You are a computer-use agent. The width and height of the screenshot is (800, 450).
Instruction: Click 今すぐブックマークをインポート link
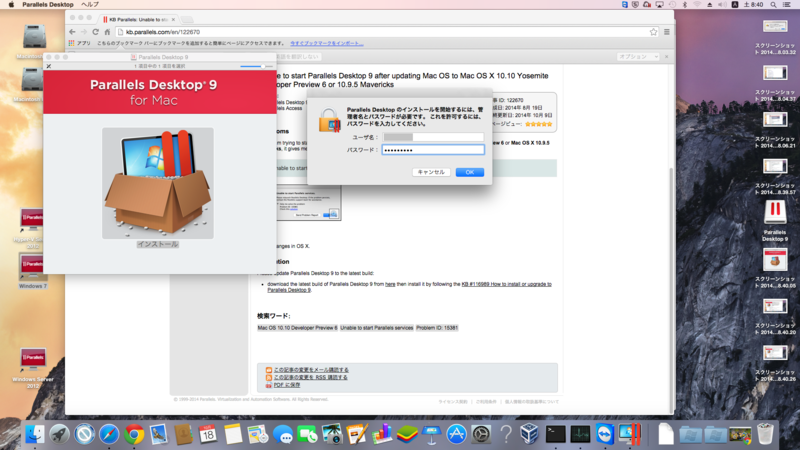coord(327,43)
